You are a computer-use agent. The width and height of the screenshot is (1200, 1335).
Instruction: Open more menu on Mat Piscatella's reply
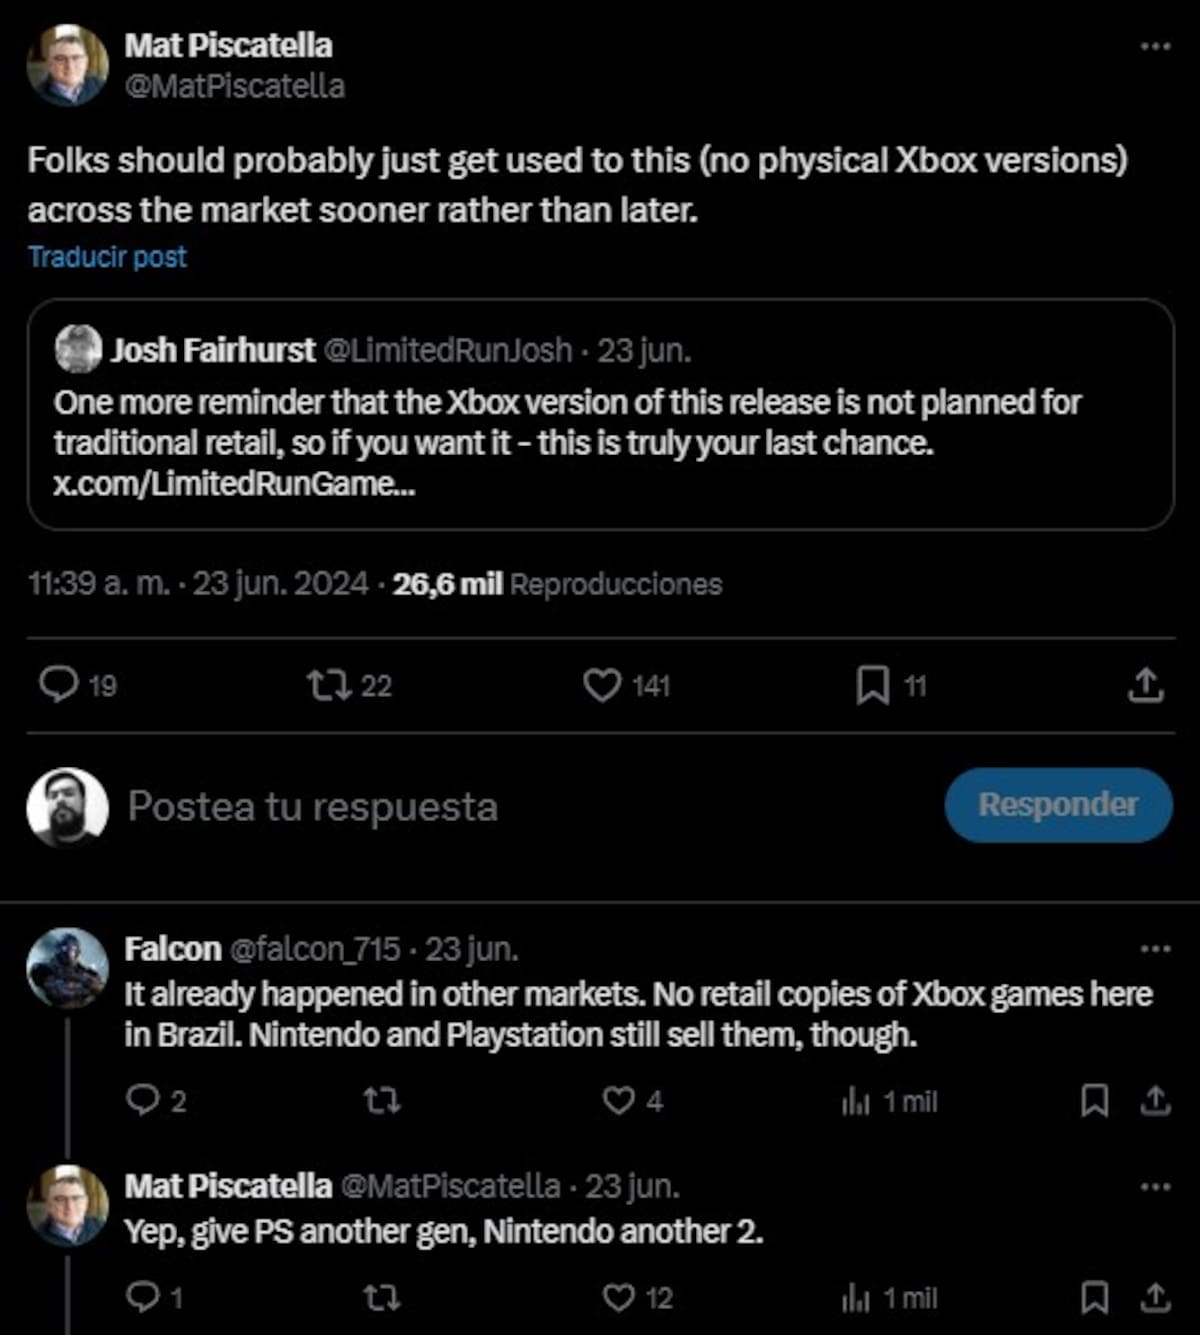coord(1154,1187)
